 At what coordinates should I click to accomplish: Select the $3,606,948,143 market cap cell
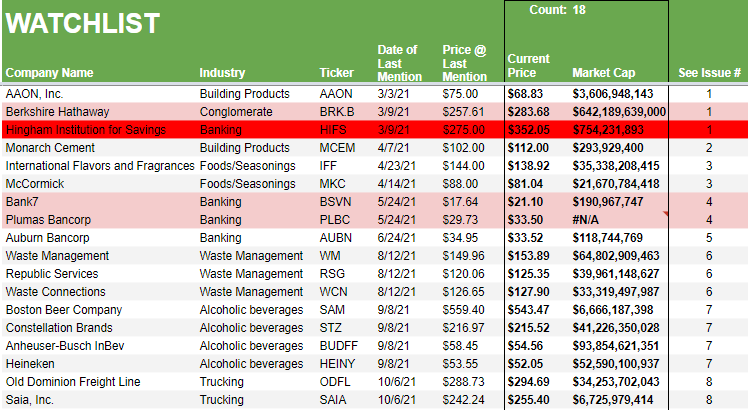click(x=613, y=94)
